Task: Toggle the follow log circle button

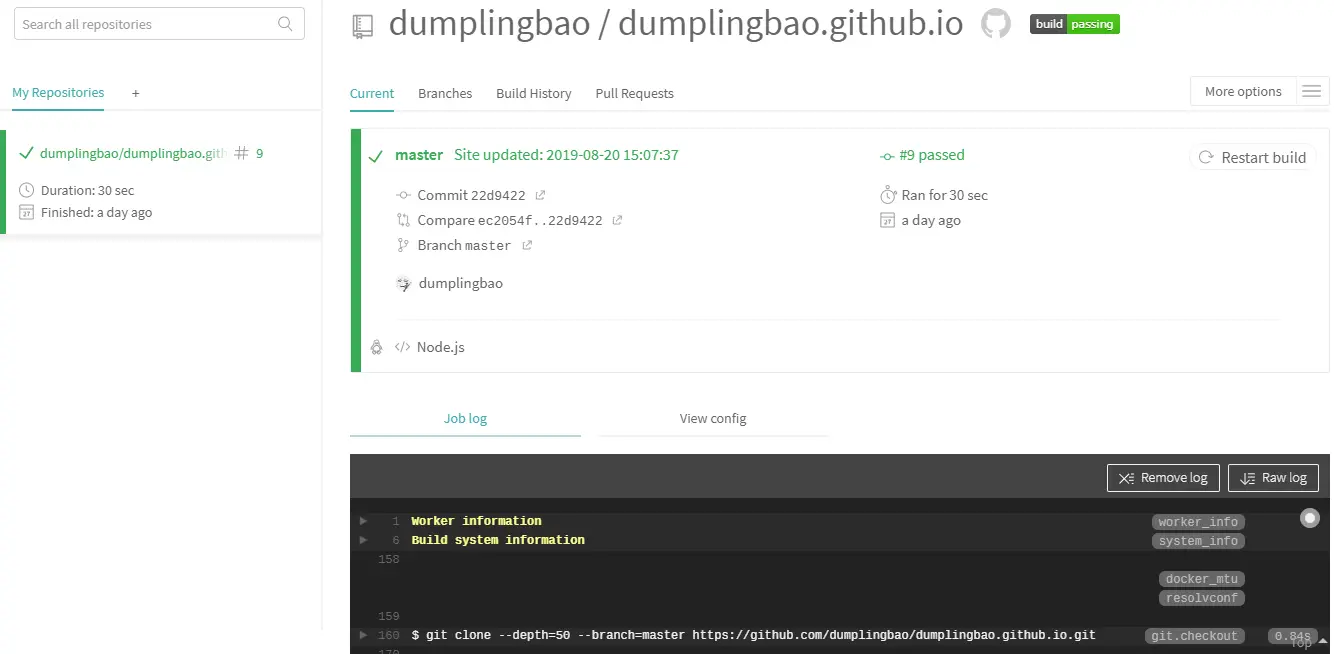Action: click(1309, 518)
